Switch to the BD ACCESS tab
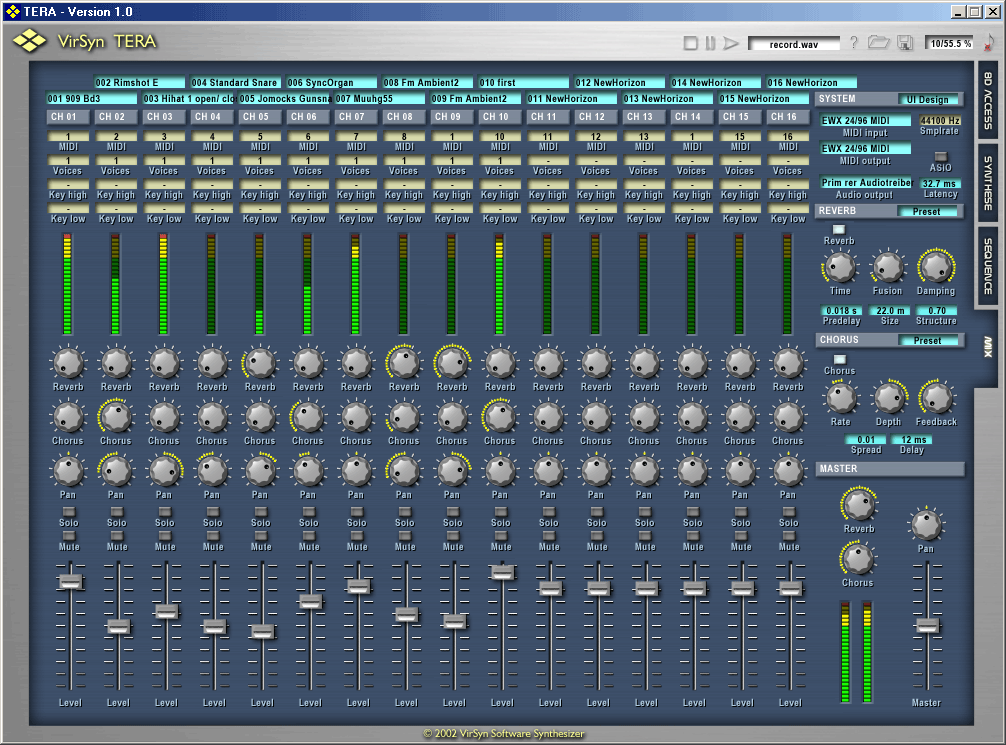Viewport: 1006px width, 745px height. [988, 100]
